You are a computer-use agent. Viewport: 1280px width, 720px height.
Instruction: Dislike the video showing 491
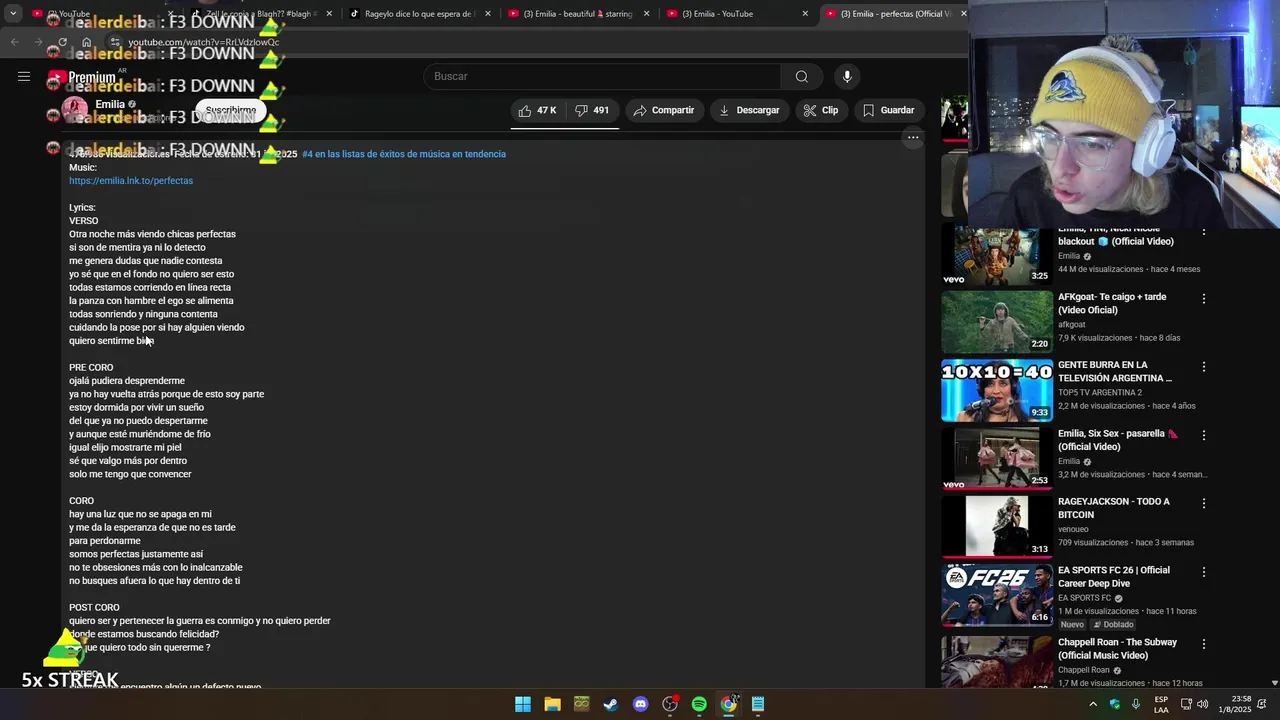(592, 110)
